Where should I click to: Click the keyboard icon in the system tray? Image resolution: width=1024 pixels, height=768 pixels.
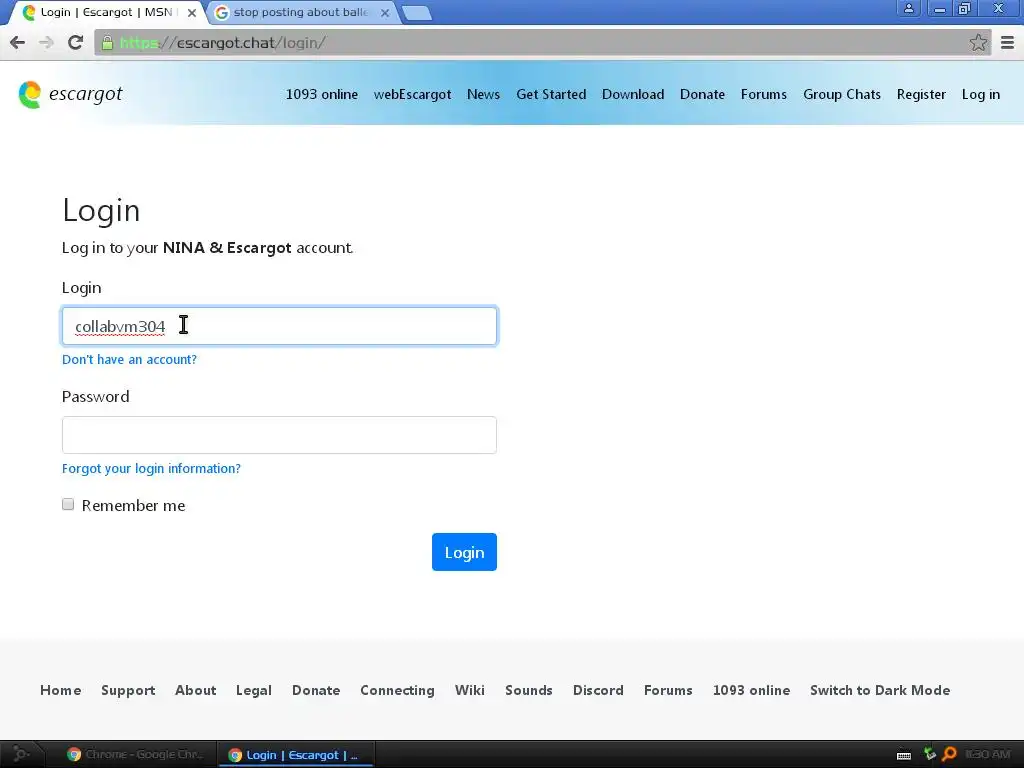[x=904, y=755]
